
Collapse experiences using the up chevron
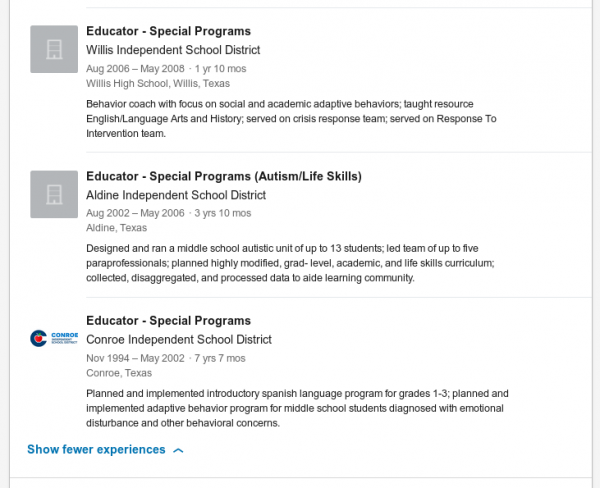(x=178, y=450)
